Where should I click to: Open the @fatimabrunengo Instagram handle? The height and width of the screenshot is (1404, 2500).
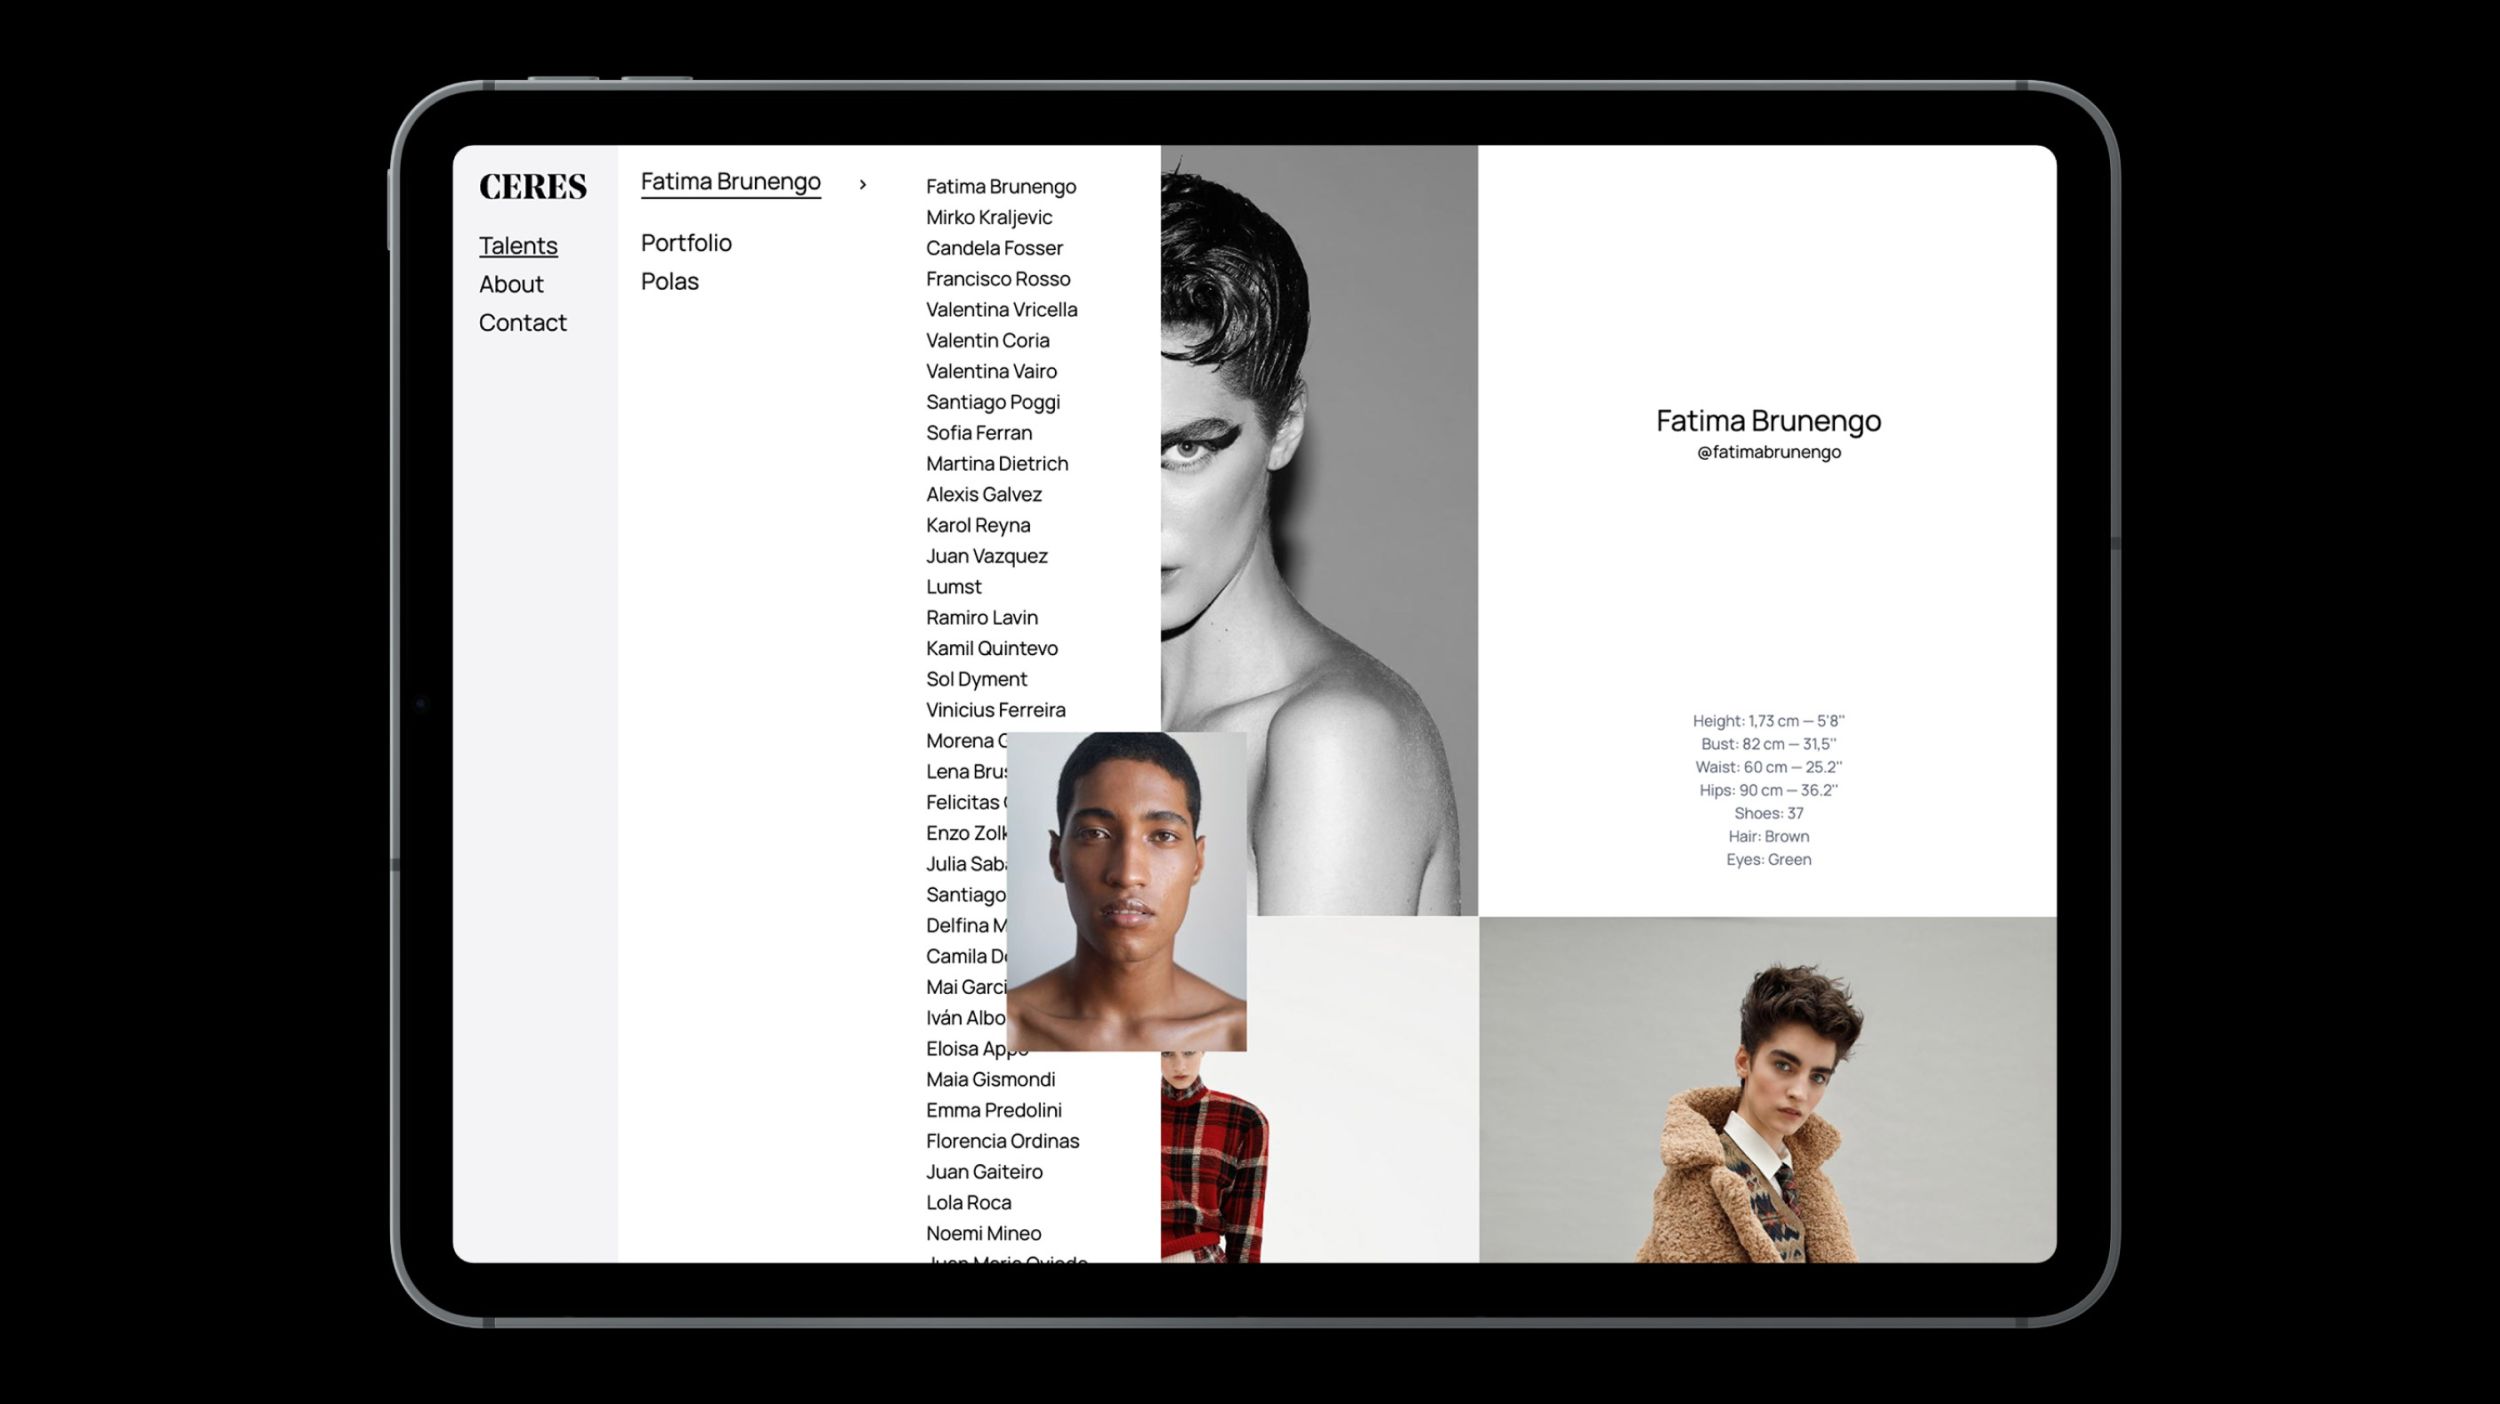pos(1768,452)
